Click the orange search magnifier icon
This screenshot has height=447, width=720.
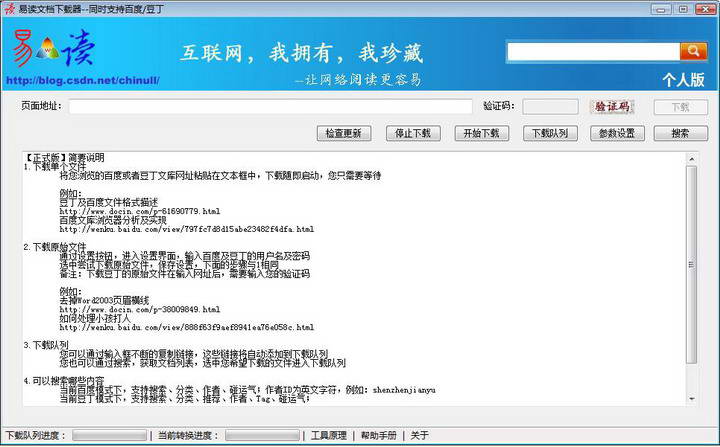coord(693,51)
